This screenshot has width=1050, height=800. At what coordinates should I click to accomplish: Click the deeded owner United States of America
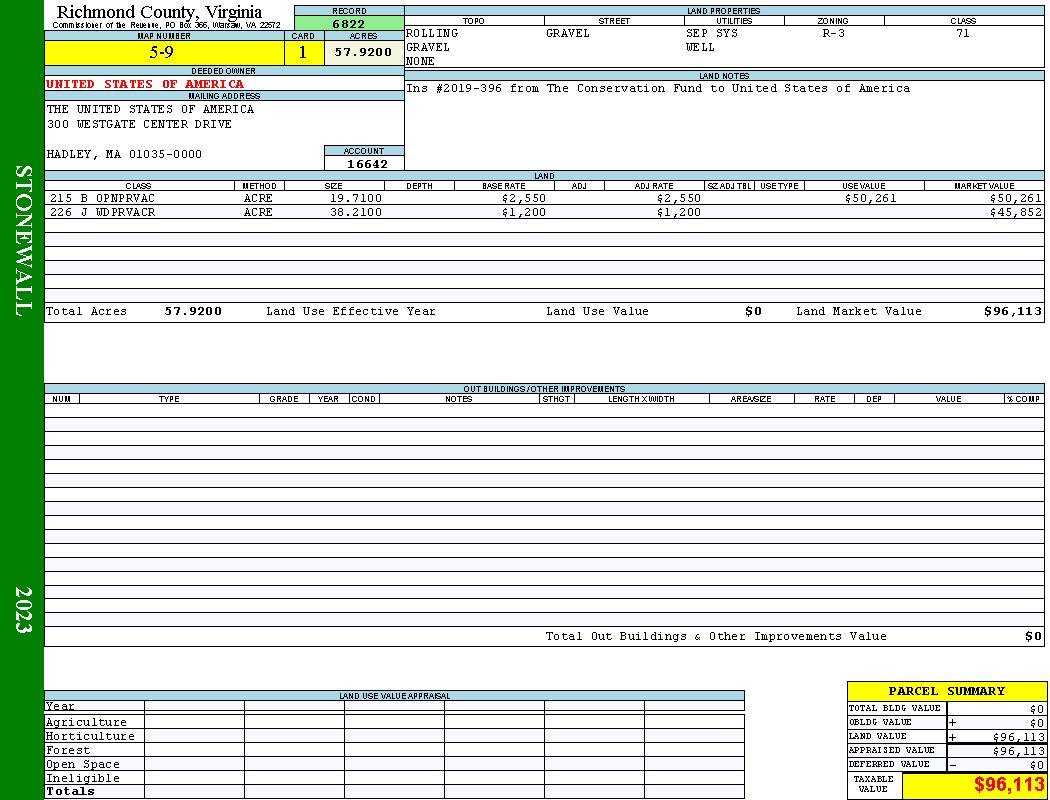pos(145,84)
